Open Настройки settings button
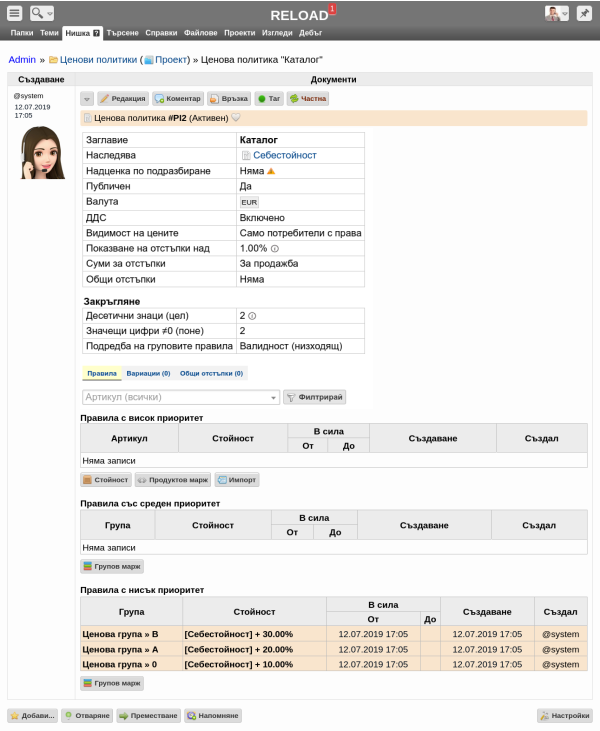This screenshot has height=731, width=600. coord(565,716)
